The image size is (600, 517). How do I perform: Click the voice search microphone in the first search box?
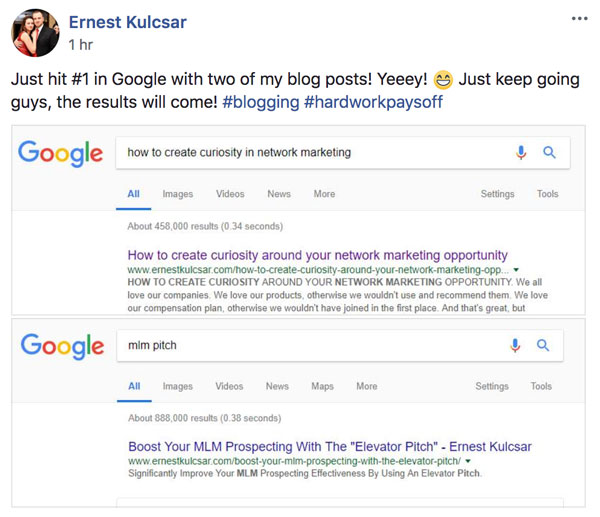tap(520, 152)
